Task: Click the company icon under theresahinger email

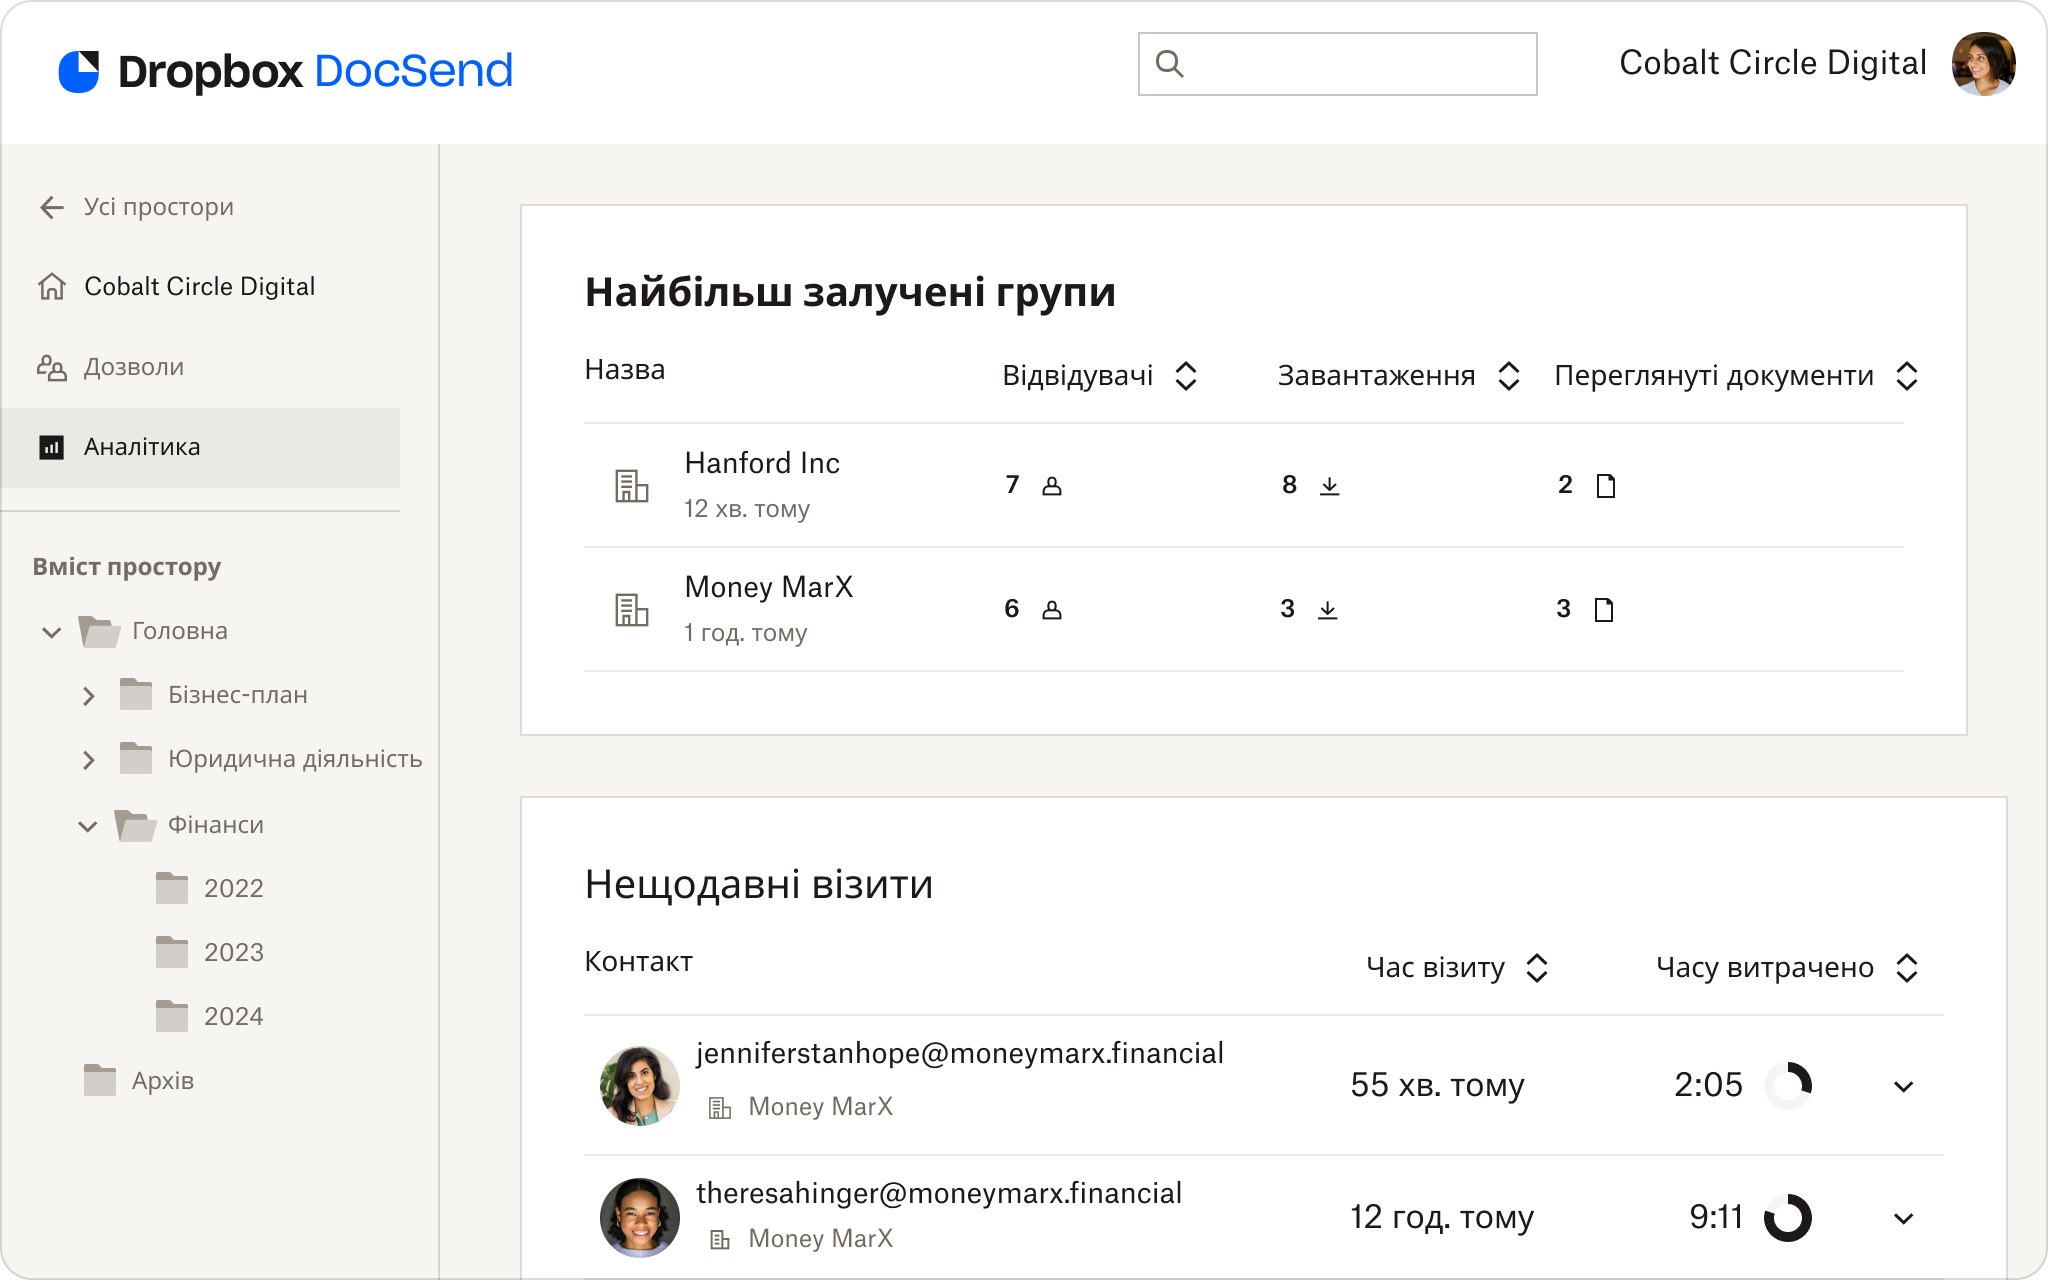Action: point(720,1240)
